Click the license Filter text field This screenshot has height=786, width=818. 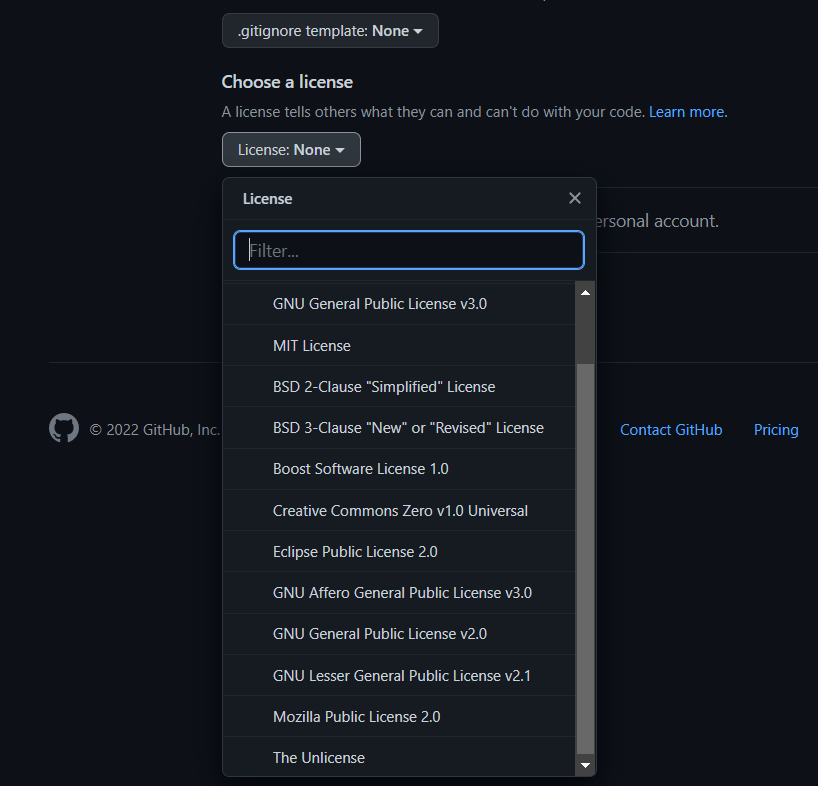pos(408,250)
